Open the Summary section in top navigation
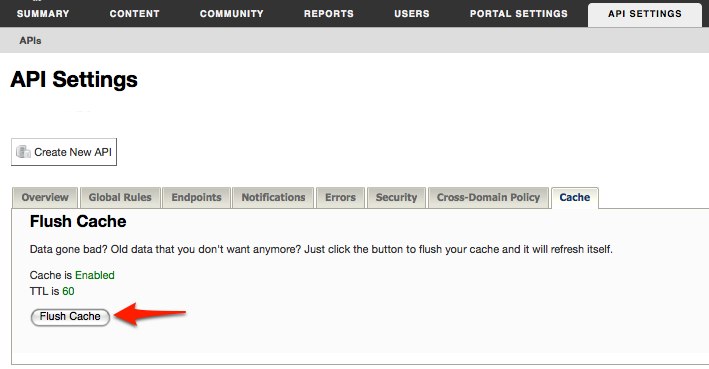 [43, 14]
